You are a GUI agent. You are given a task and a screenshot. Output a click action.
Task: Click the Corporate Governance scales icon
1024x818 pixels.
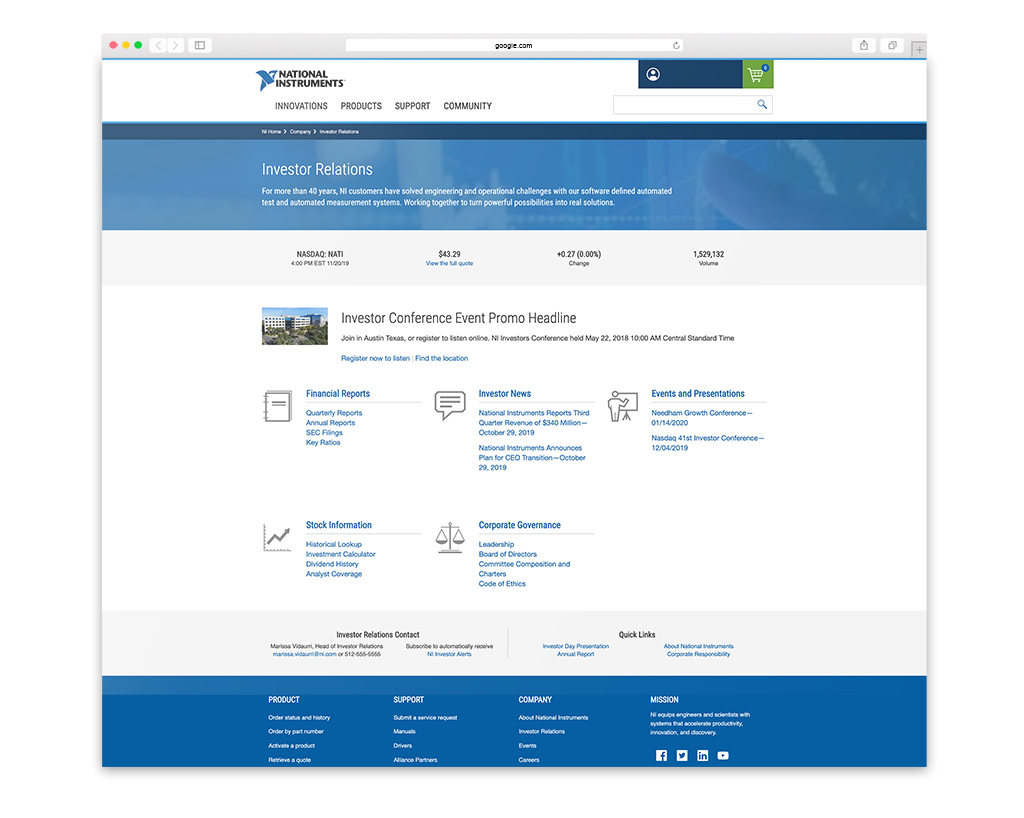coord(450,537)
